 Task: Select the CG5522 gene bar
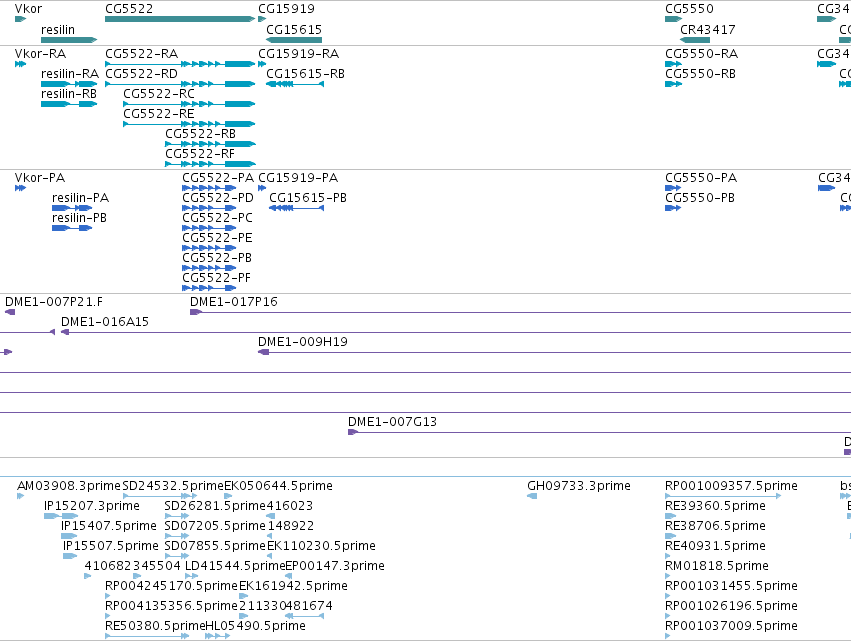[180, 19]
